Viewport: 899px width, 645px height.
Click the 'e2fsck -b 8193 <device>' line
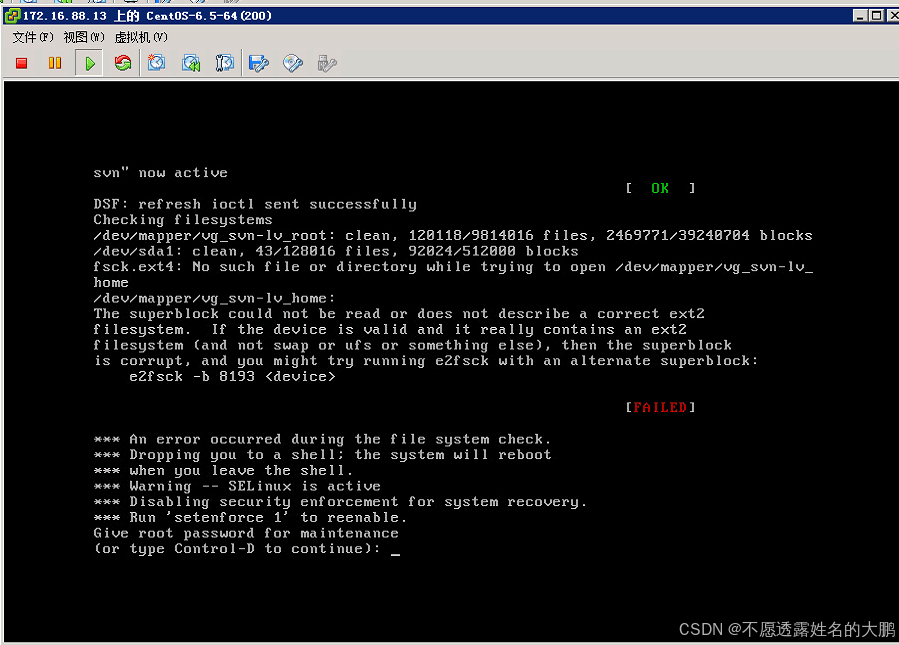pos(232,377)
